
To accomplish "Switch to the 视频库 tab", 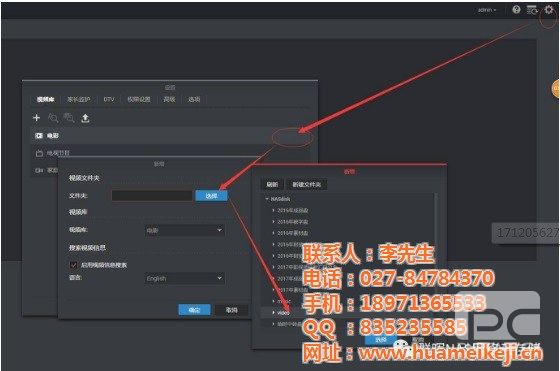I will tap(45, 99).
